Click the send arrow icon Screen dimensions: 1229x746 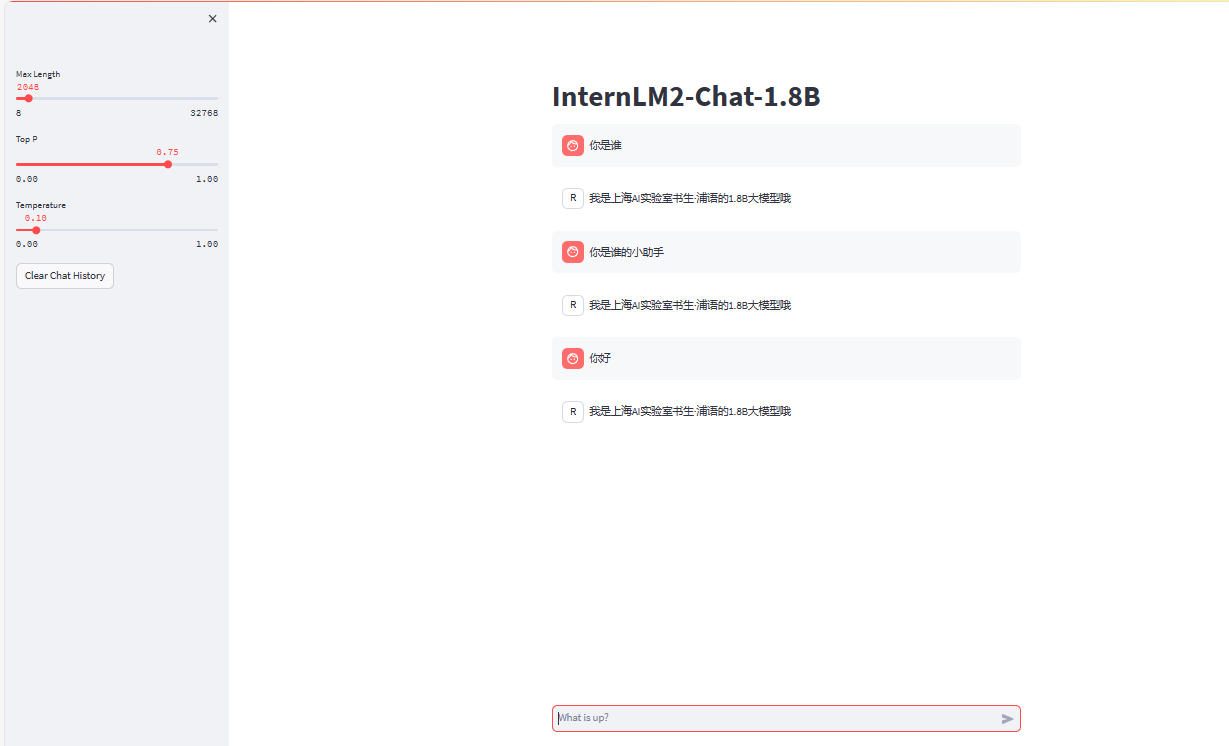[1007, 719]
